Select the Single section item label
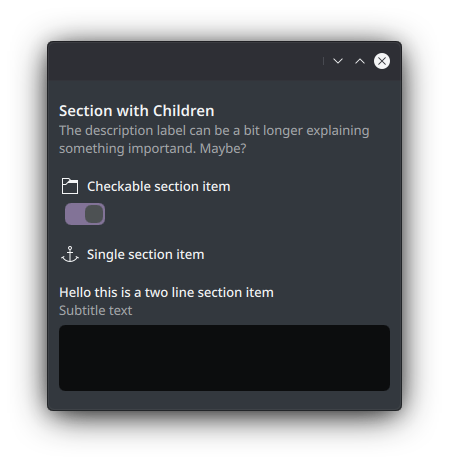 (146, 255)
